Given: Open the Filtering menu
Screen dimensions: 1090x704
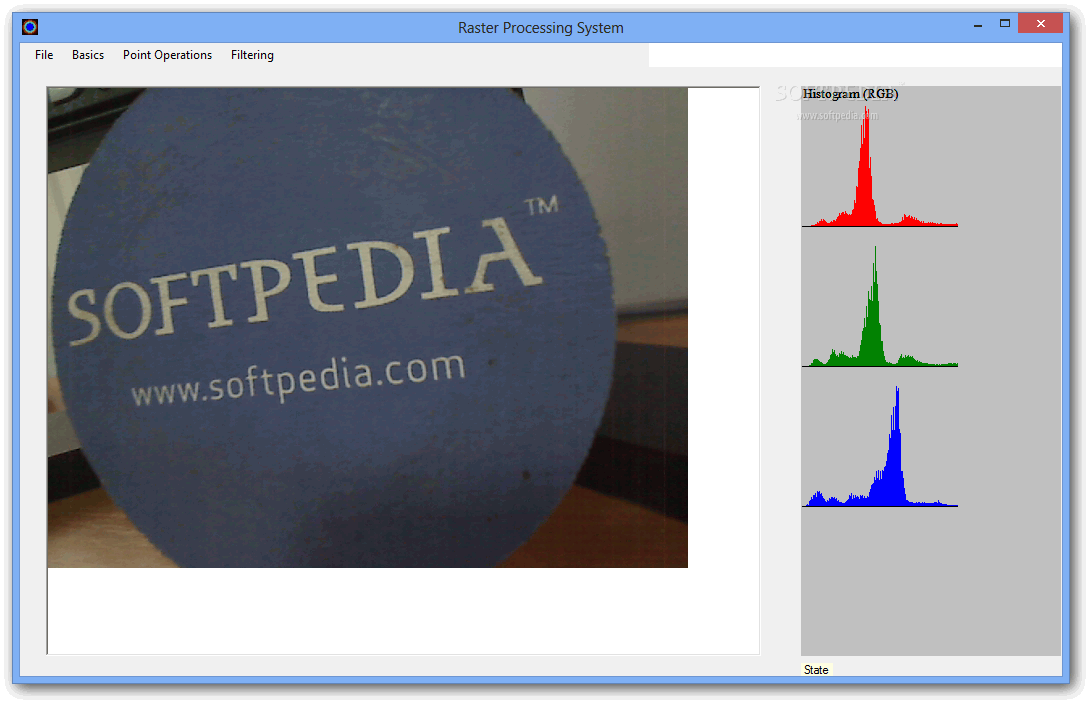Looking at the screenshot, I should tap(252, 55).
